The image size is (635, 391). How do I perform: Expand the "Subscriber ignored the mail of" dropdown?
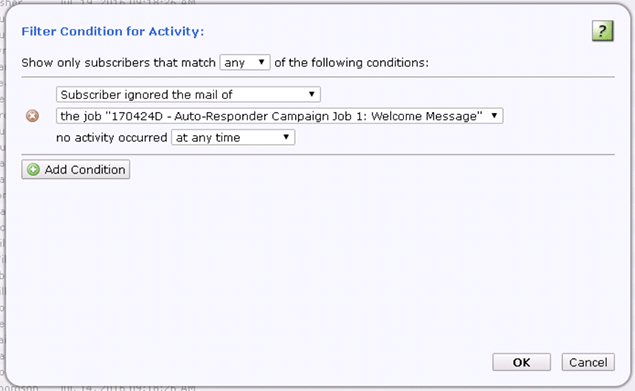[188, 94]
